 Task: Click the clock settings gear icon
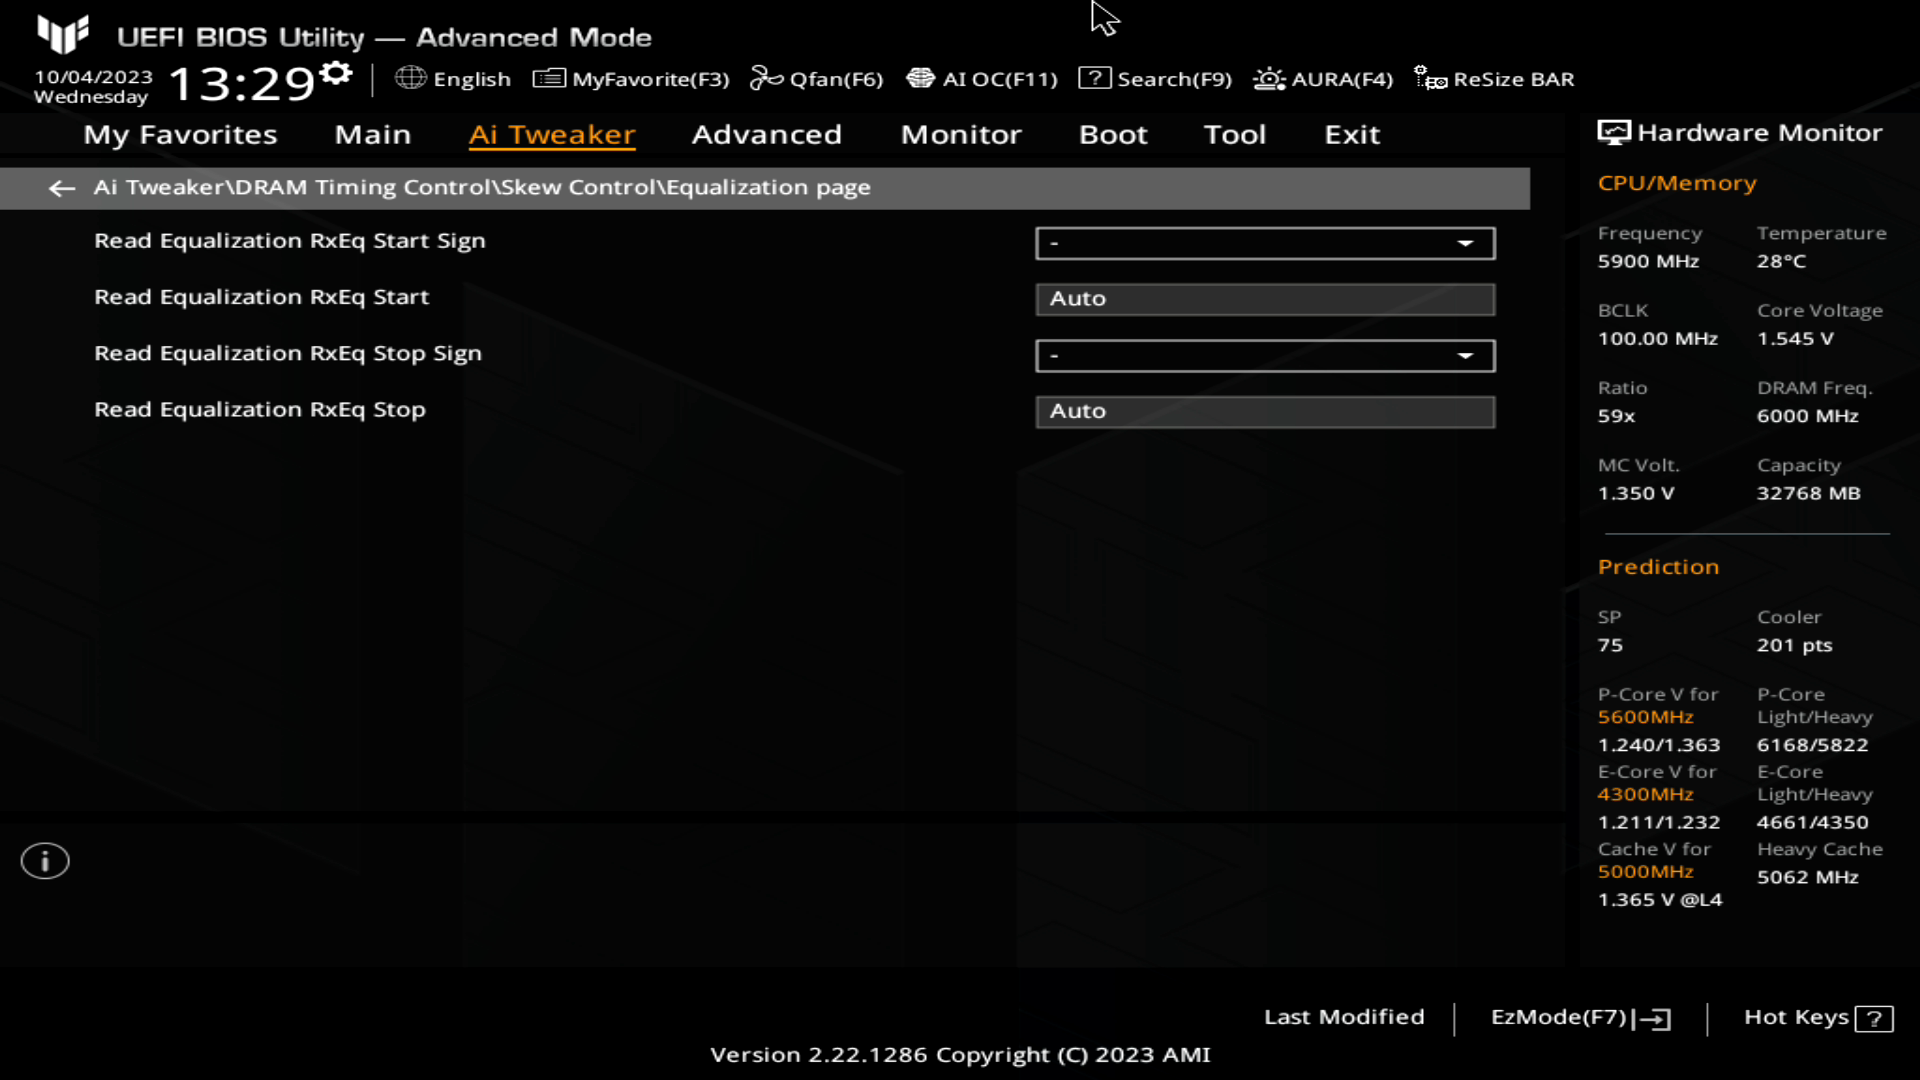pyautogui.click(x=337, y=74)
